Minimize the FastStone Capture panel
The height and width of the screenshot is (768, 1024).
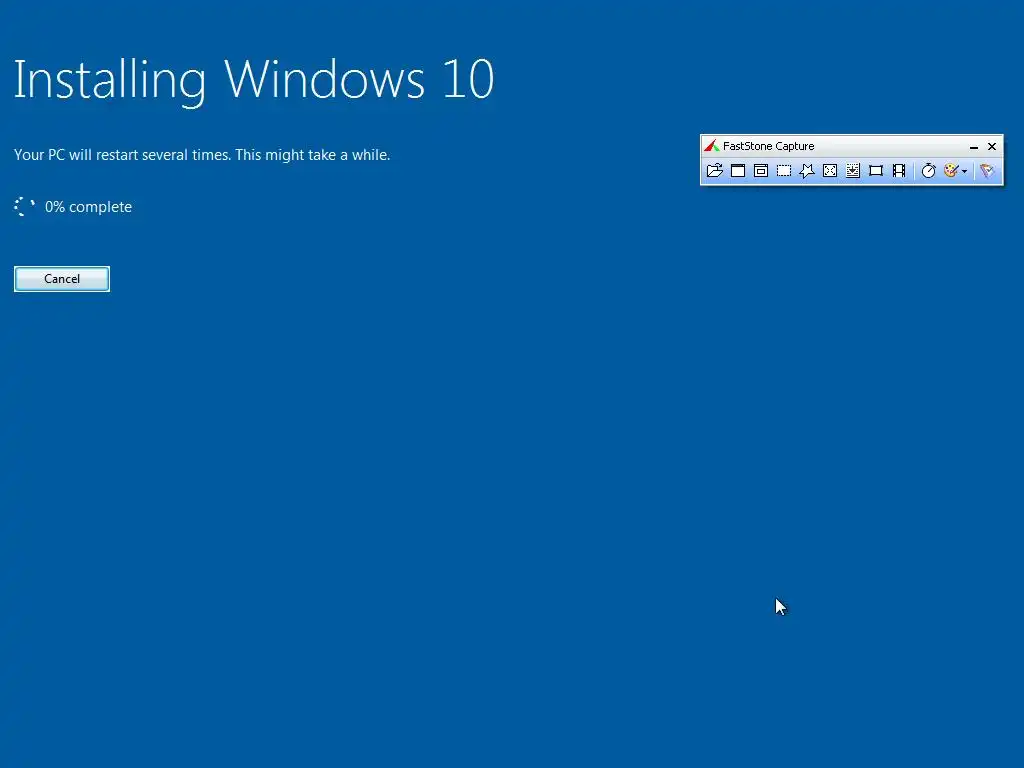point(974,146)
